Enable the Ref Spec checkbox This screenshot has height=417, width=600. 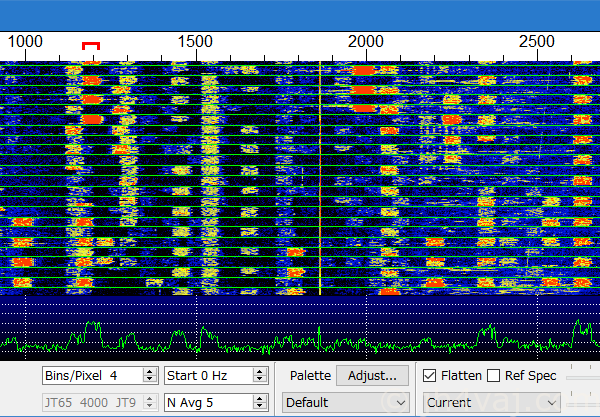click(492, 376)
